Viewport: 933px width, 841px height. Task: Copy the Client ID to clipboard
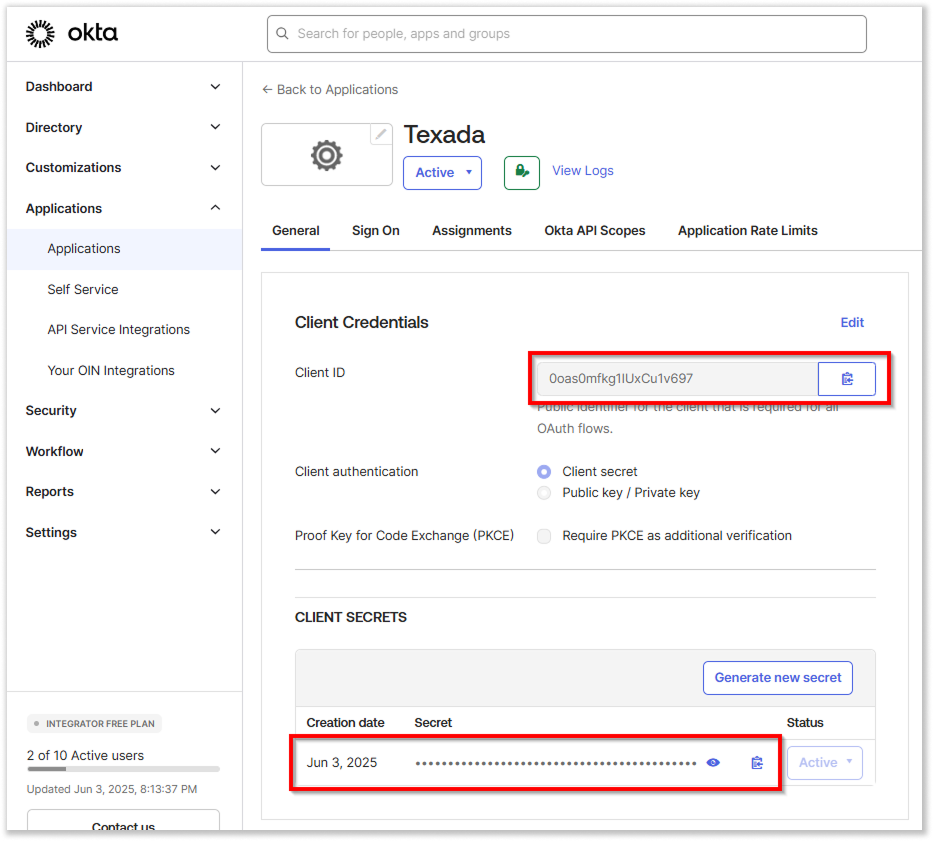coord(847,379)
